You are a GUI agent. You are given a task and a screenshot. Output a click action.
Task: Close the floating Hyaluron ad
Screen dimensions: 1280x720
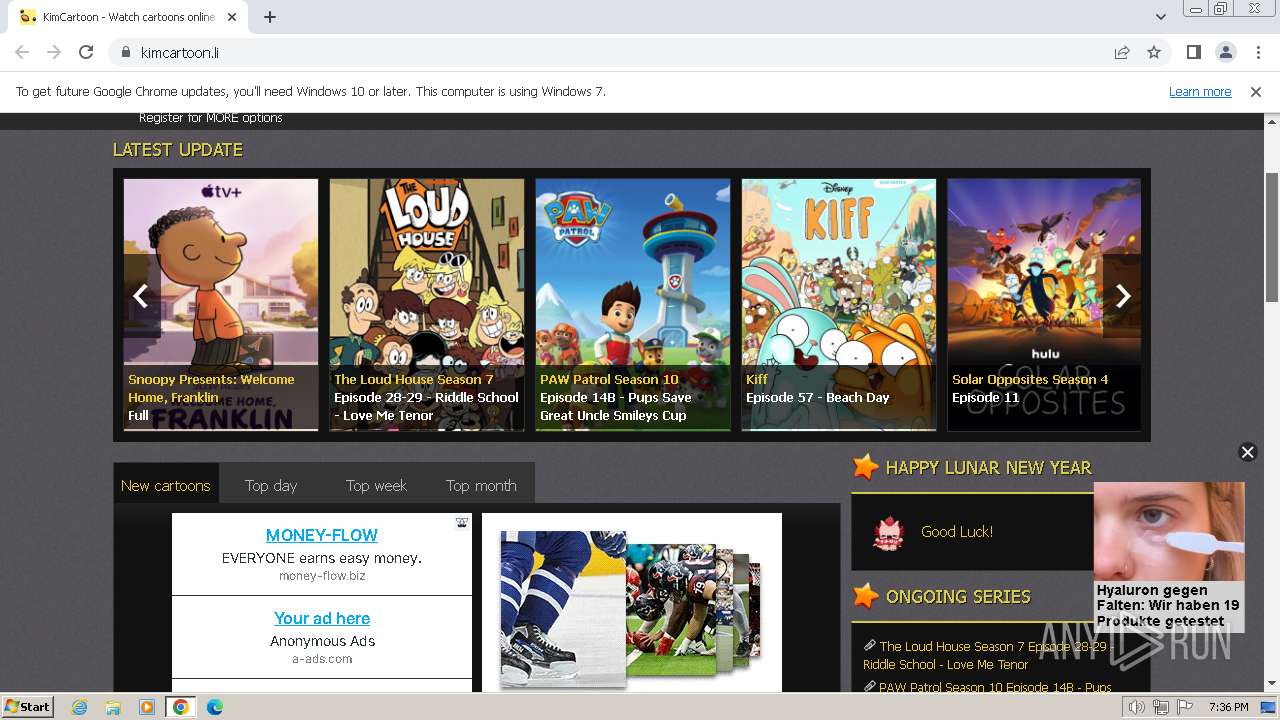click(1247, 452)
